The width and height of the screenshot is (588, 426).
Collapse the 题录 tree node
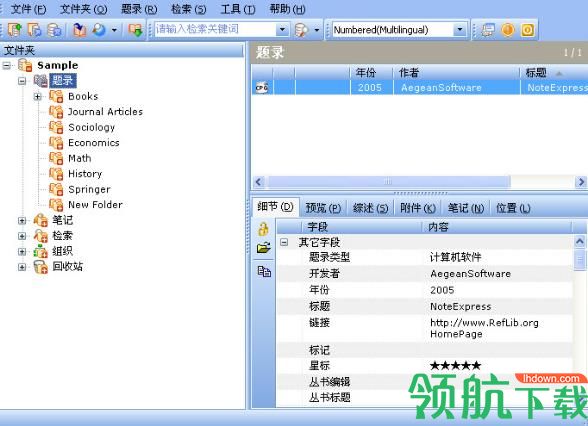22,81
